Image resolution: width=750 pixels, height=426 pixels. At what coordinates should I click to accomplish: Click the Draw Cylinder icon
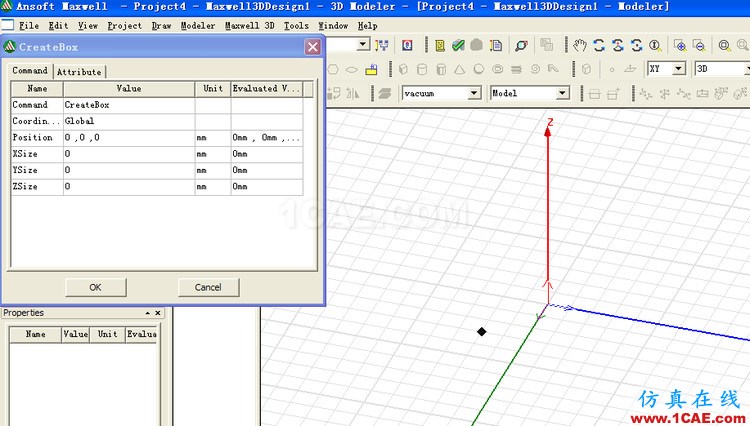[x=422, y=69]
